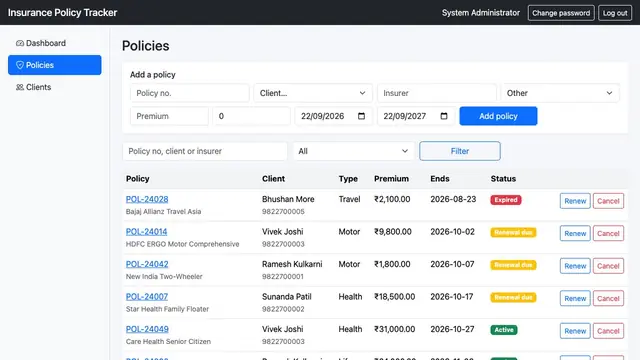This screenshot has height=360, width=640.
Task: Open the Clients sidebar item
Action: coord(54,87)
